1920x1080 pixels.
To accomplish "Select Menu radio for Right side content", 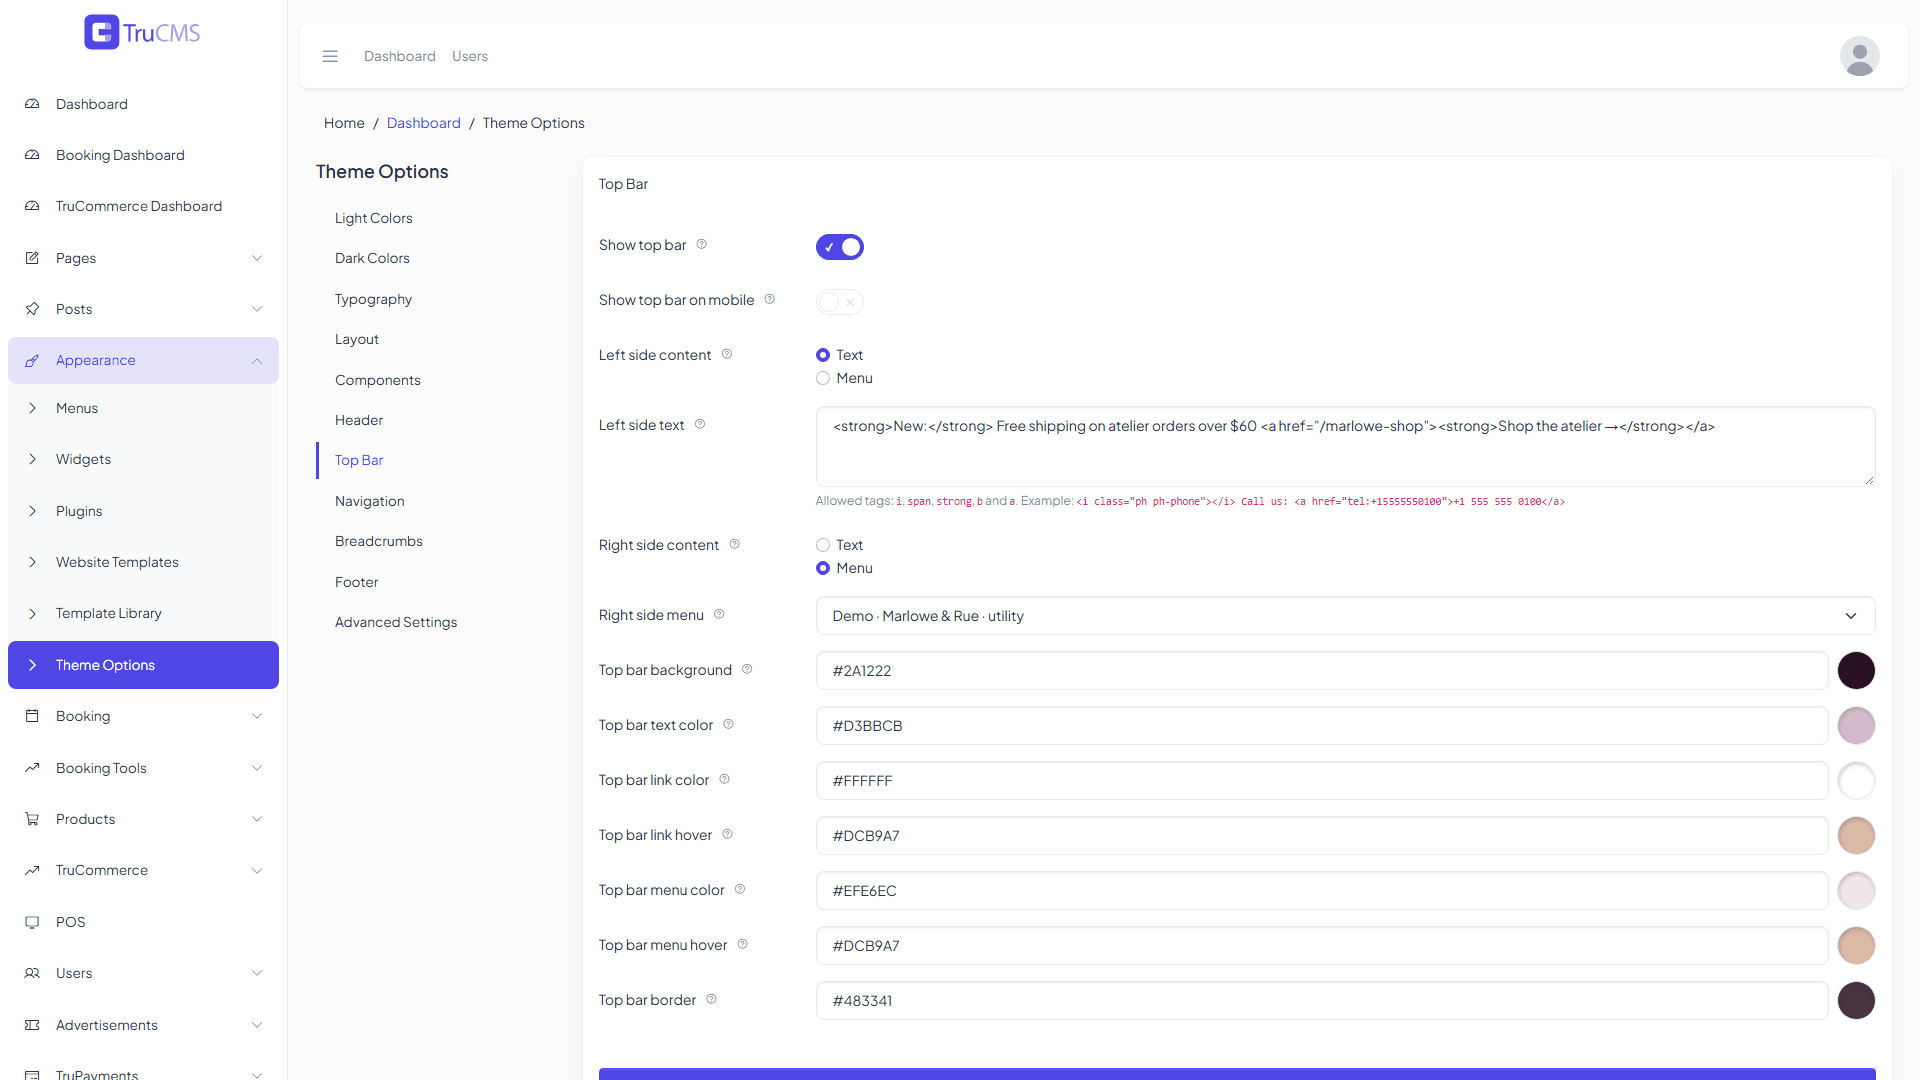I will point(823,568).
